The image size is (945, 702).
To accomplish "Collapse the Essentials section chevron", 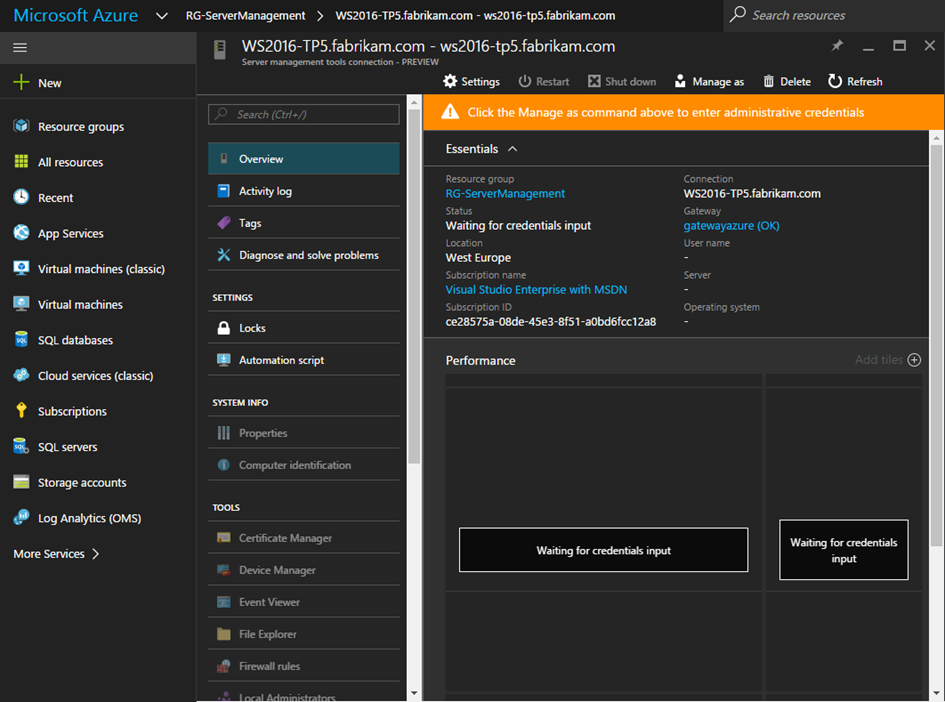I will (512, 149).
